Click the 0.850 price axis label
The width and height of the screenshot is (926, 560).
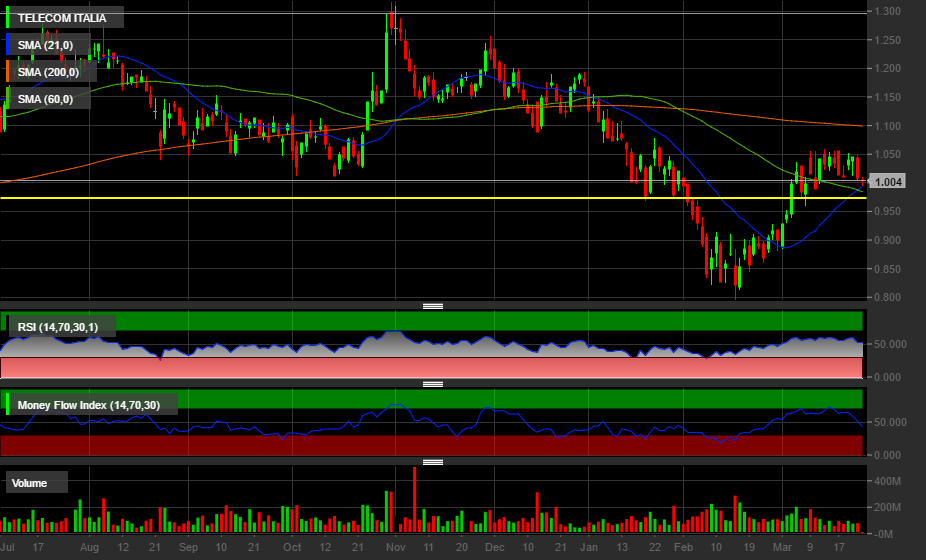(888, 269)
